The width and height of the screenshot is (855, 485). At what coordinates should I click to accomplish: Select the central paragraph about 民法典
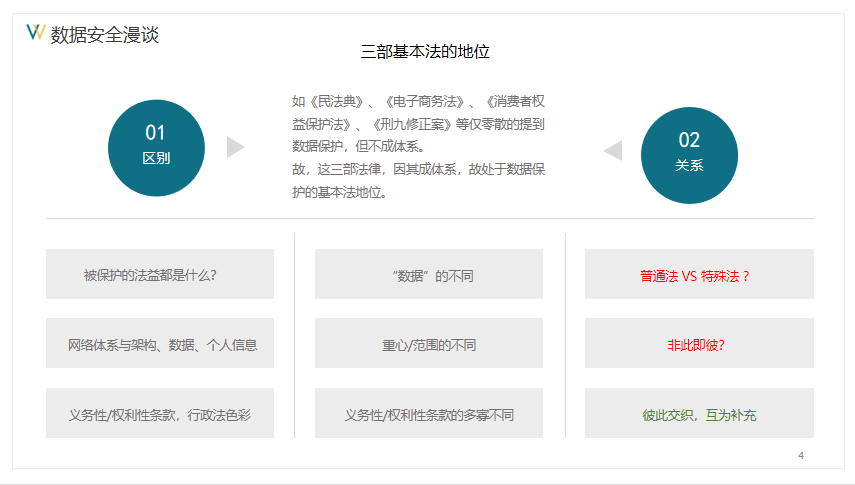pyautogui.click(x=418, y=147)
